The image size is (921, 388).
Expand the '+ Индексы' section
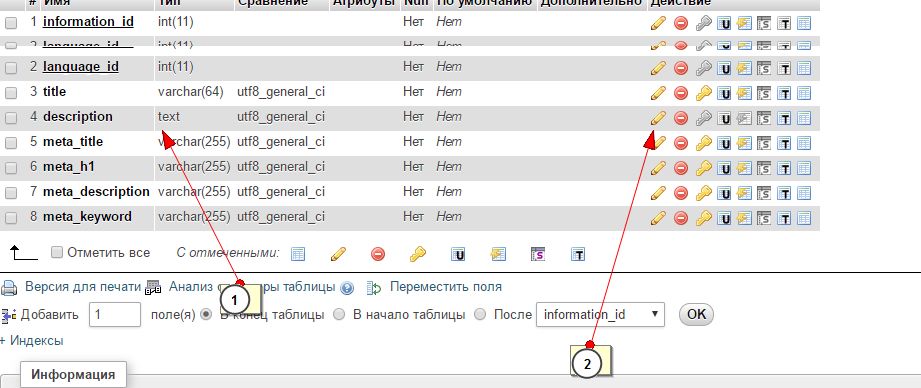pyautogui.click(x=32, y=340)
